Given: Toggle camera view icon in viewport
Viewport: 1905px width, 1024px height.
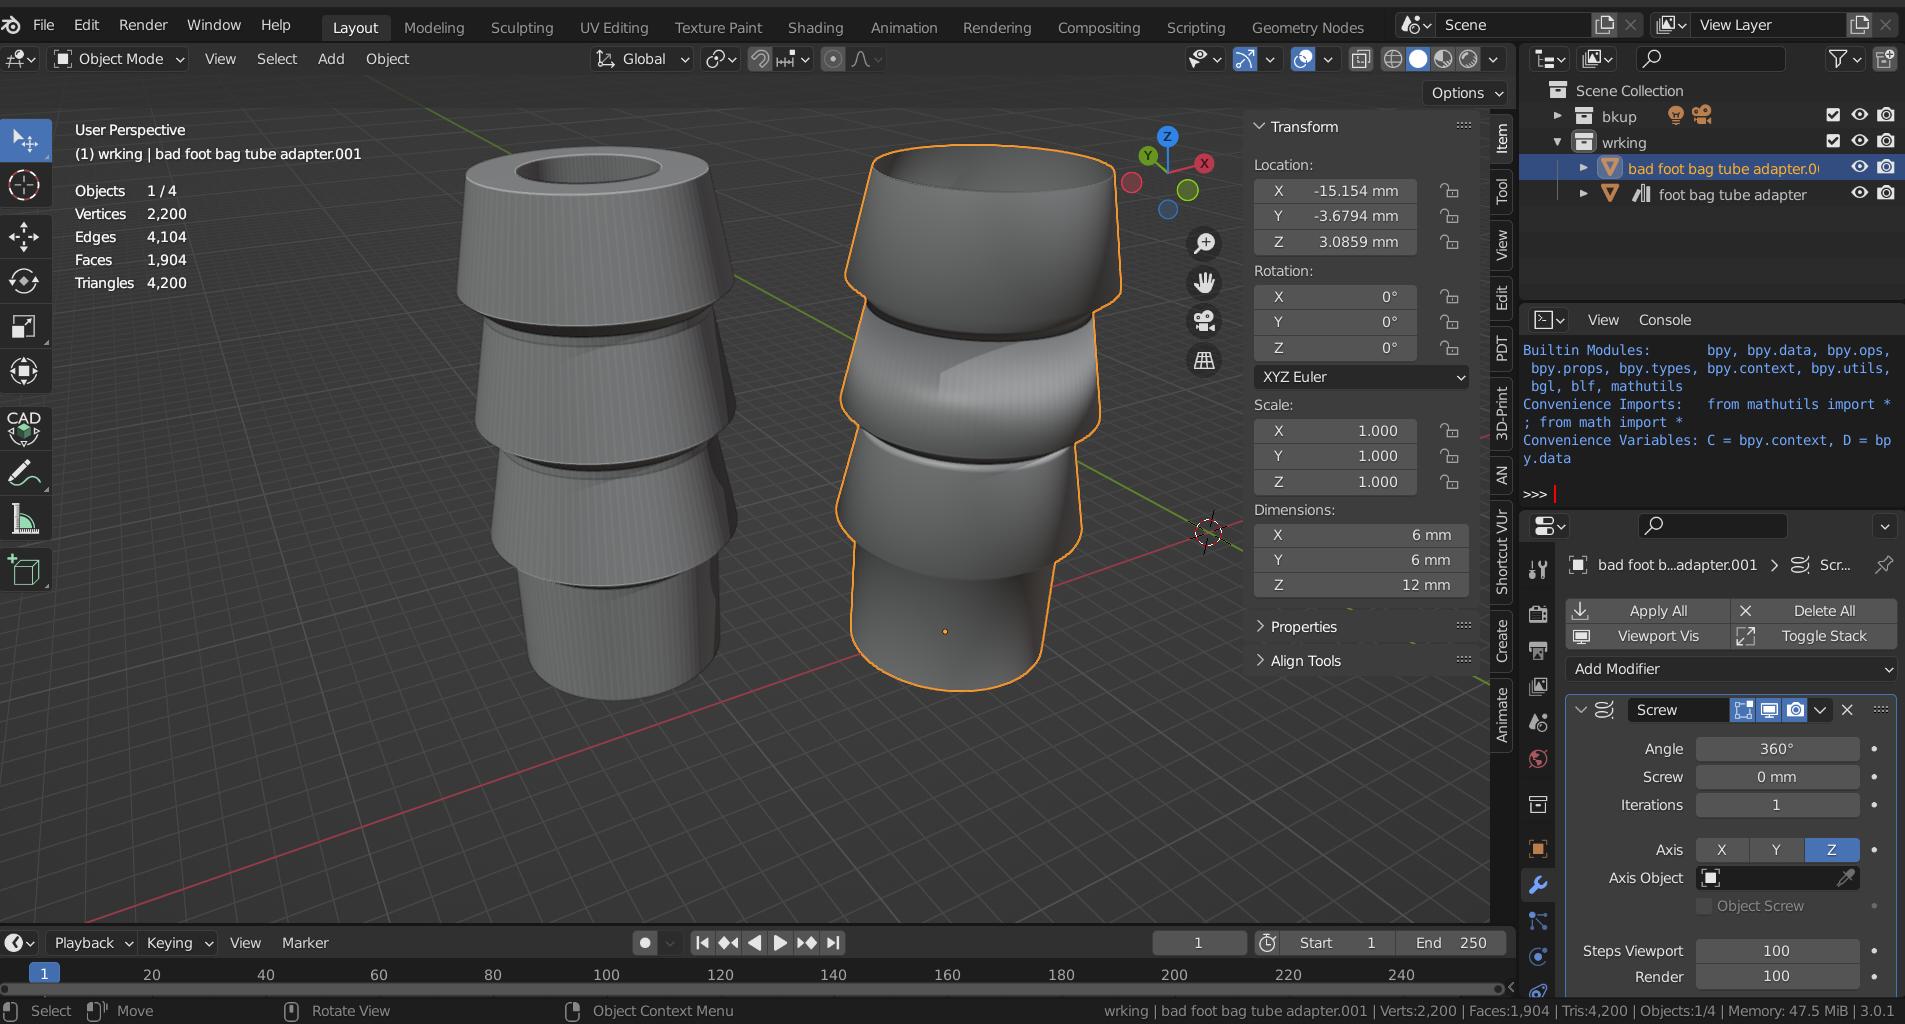Looking at the screenshot, I should tap(1204, 321).
